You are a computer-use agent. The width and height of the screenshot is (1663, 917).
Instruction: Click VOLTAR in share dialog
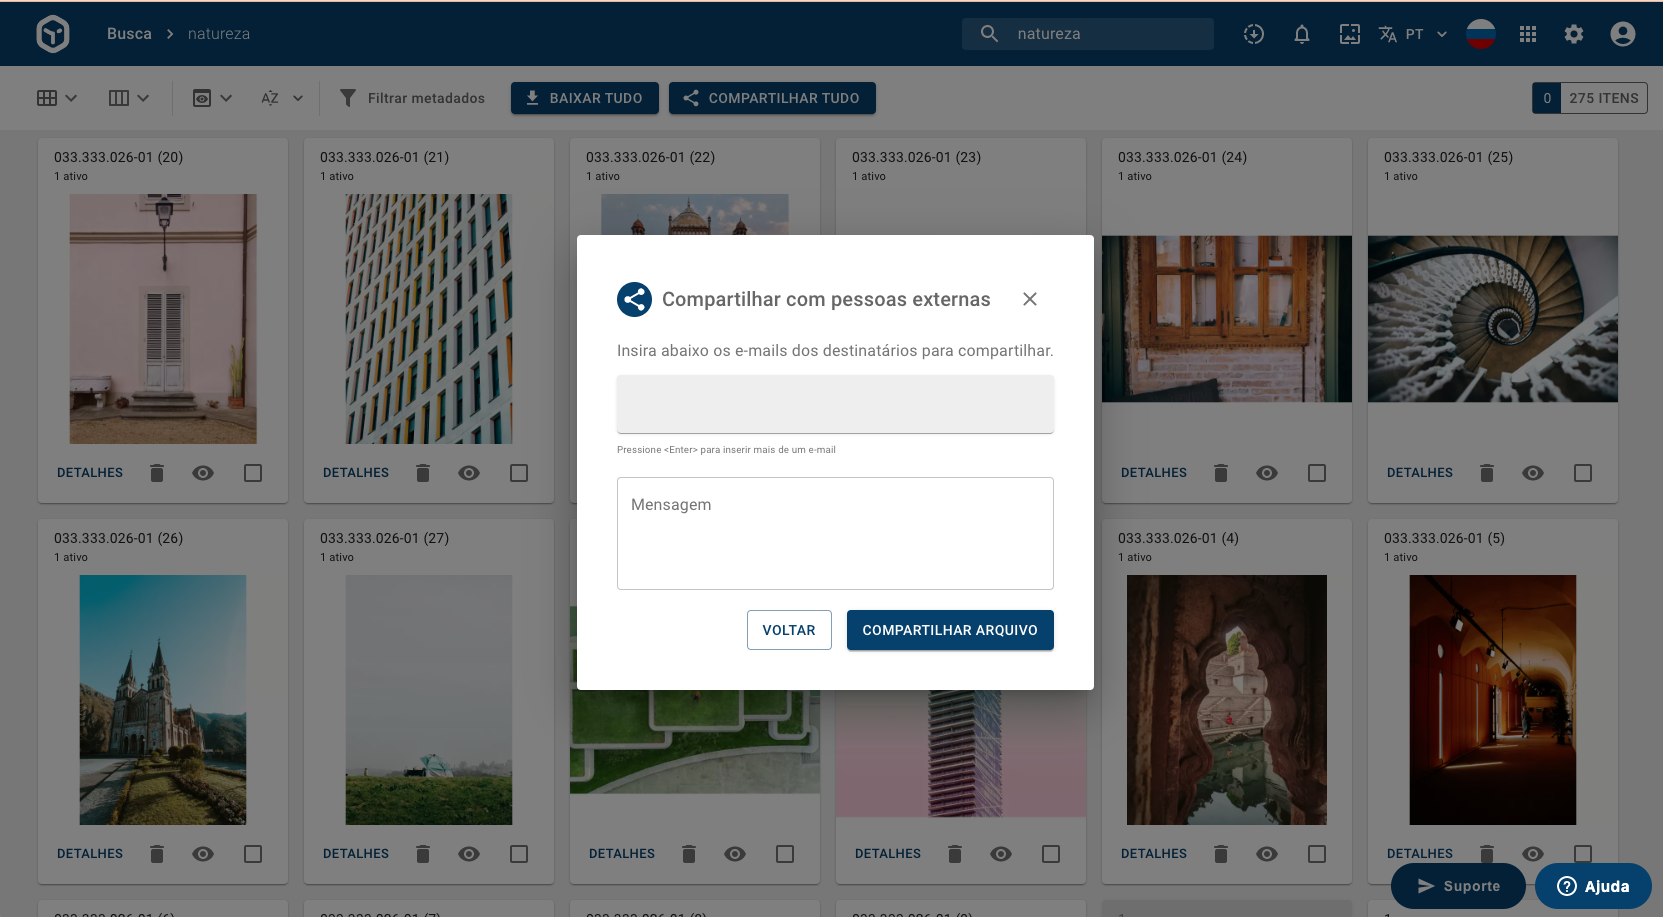click(x=789, y=630)
